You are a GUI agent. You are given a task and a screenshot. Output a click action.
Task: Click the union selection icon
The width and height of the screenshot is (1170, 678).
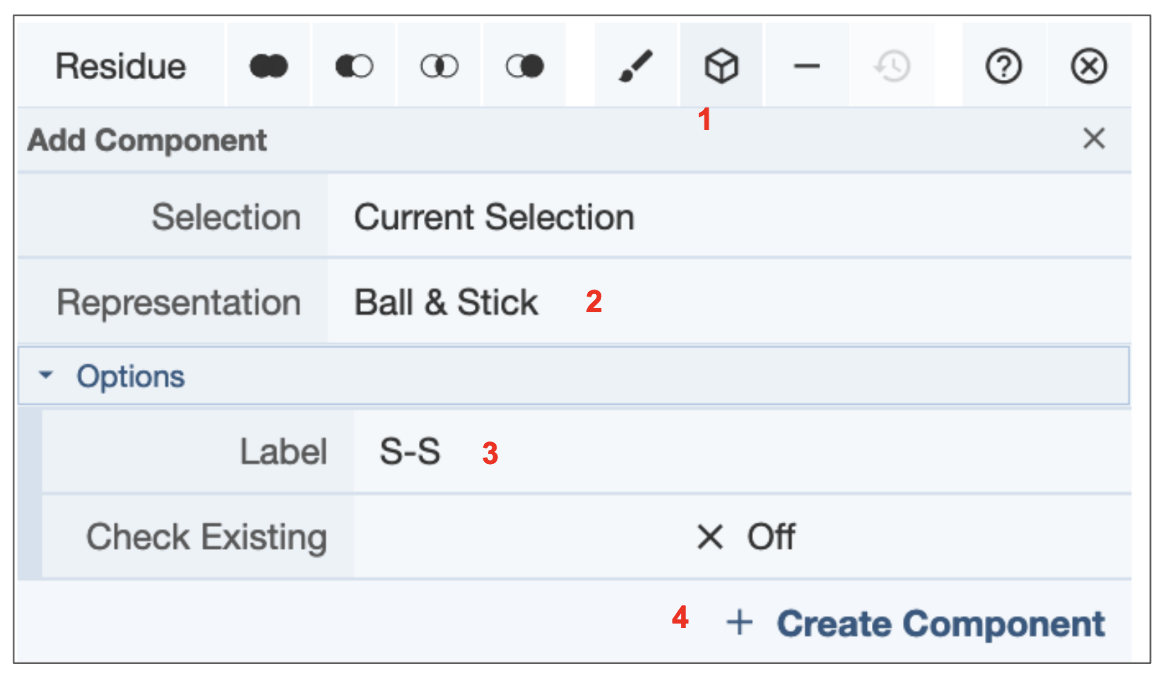point(269,67)
